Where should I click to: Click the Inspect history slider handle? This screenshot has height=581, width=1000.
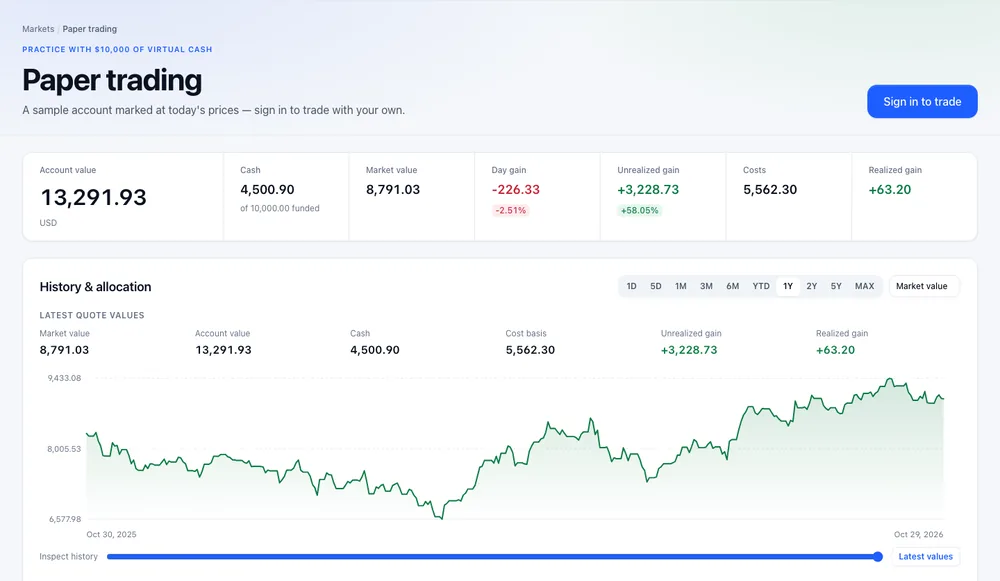[x=878, y=557]
